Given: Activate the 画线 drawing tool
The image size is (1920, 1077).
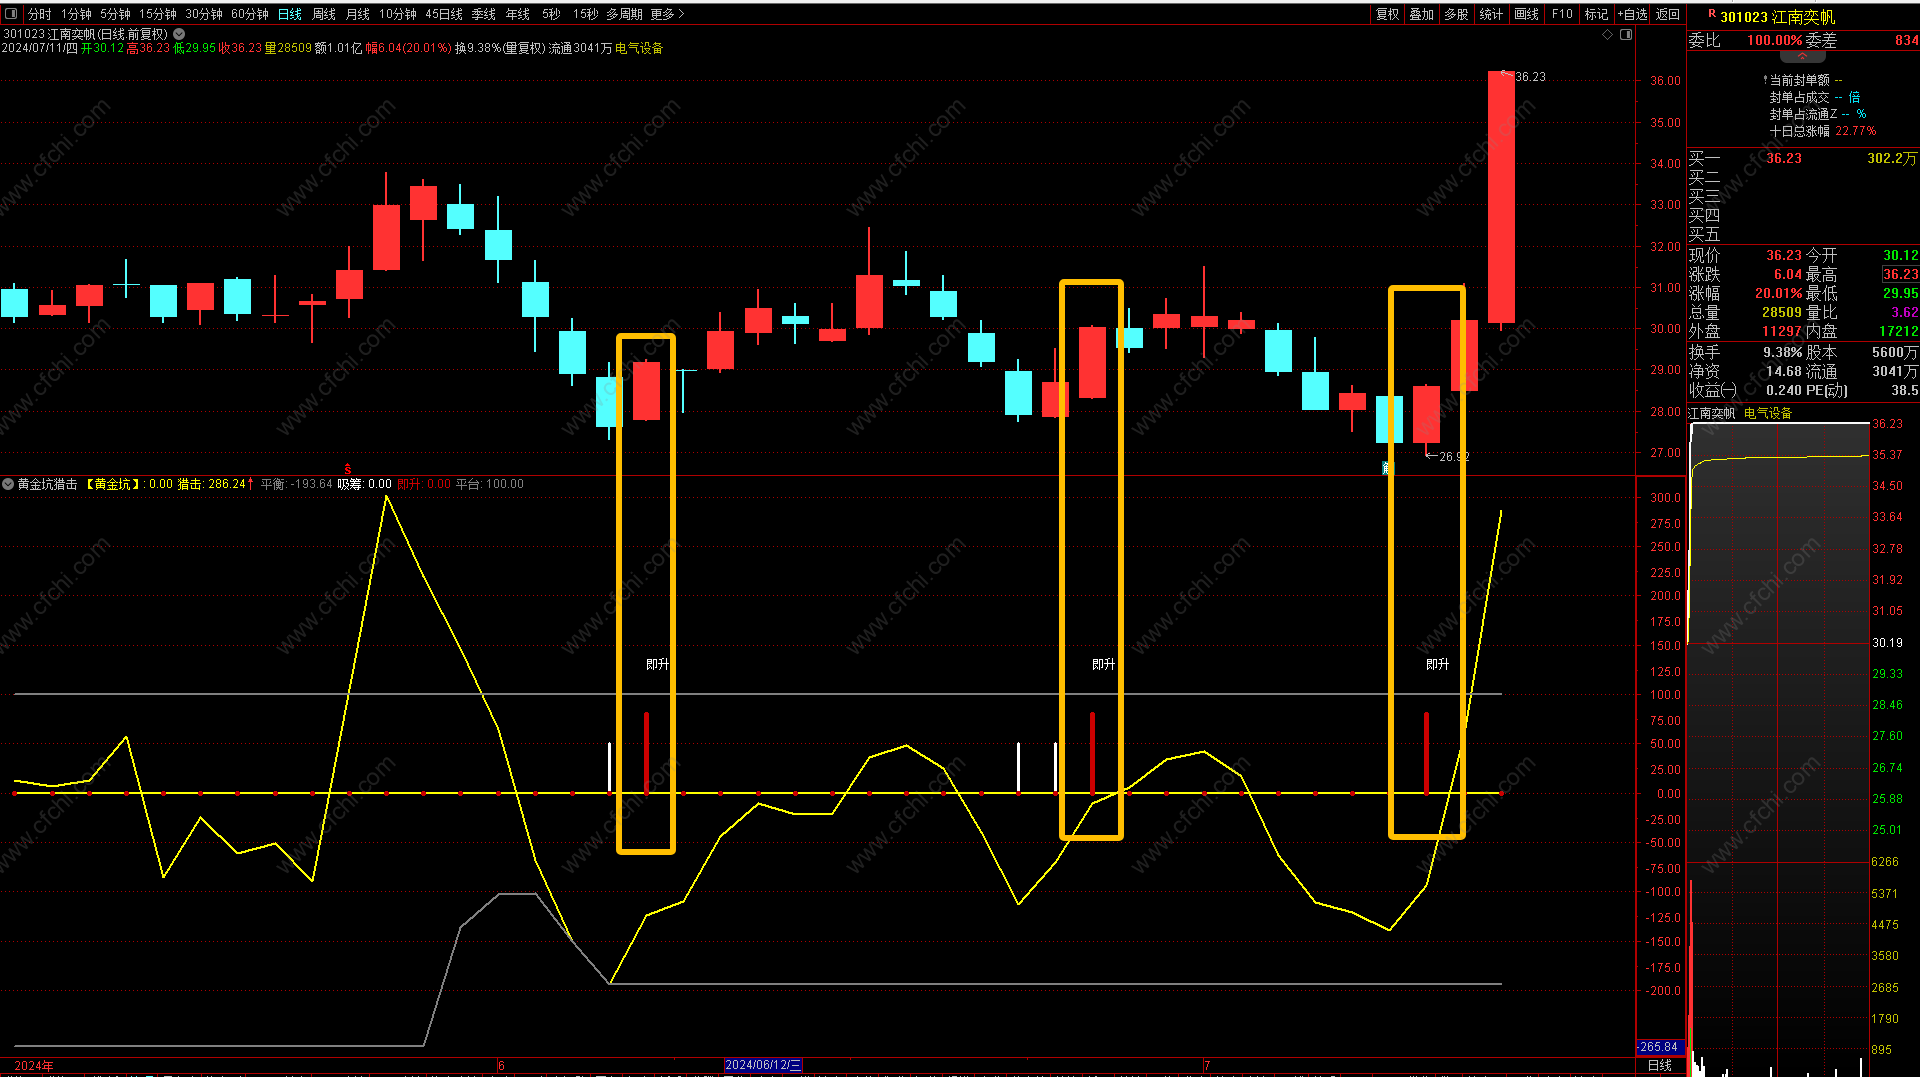Looking at the screenshot, I should click(x=1526, y=14).
